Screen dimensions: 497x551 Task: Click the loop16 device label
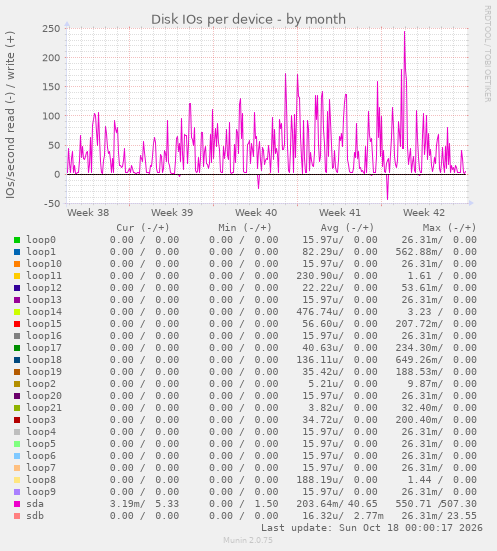[x=44, y=336]
